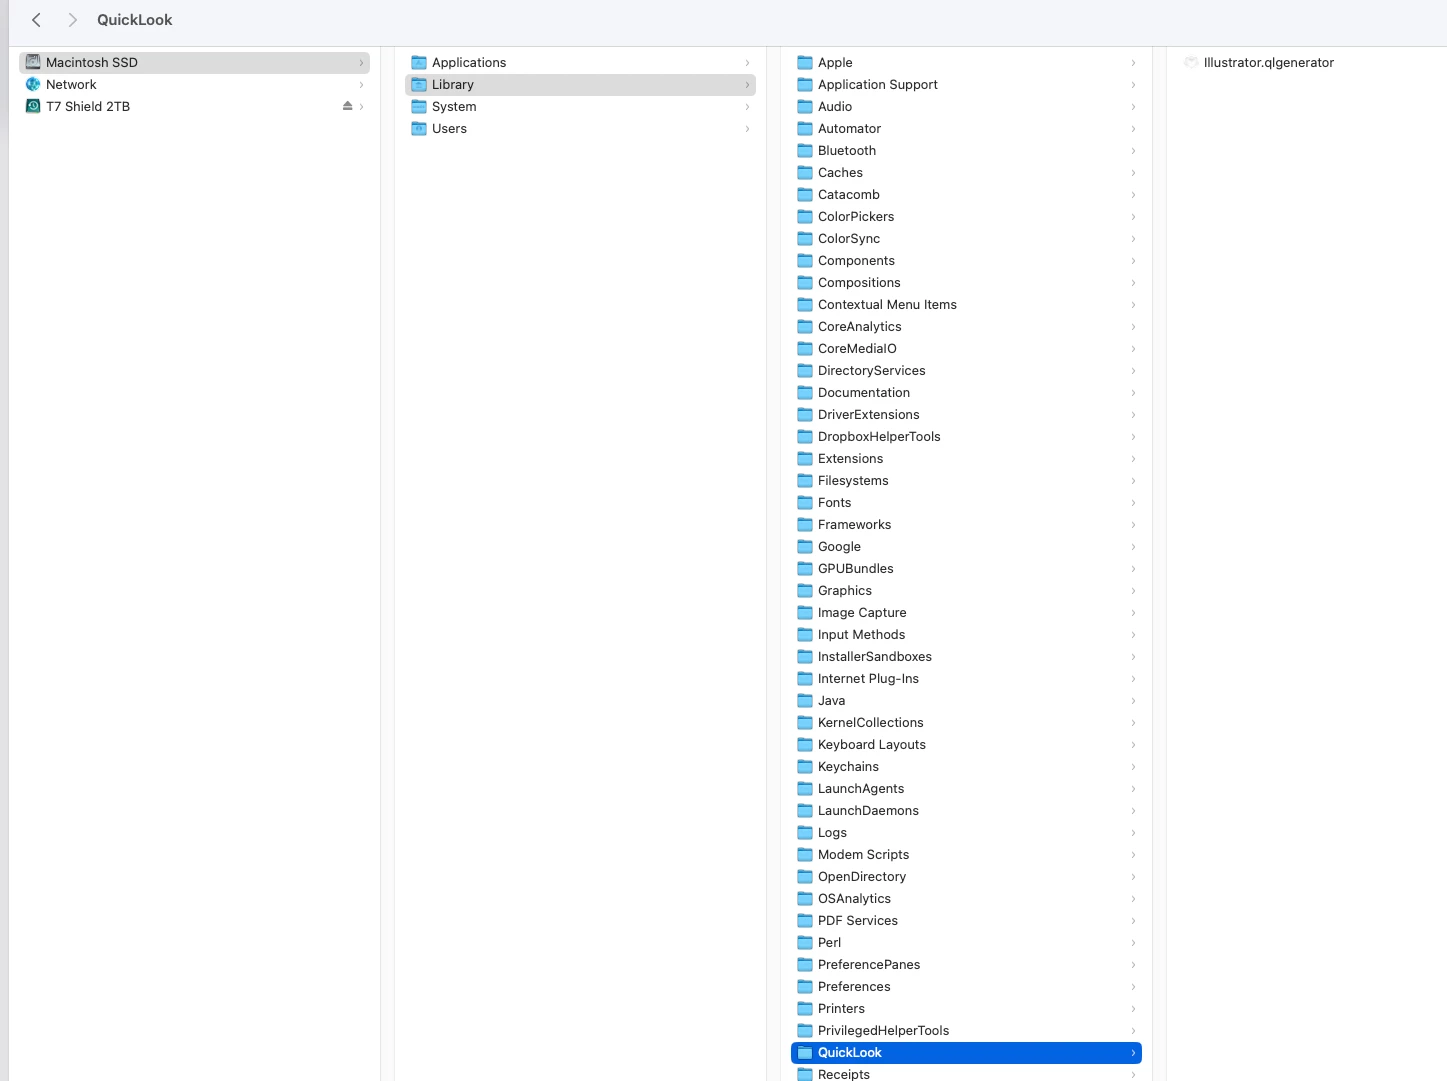1447x1081 pixels.
Task: Select the DropboxHelperTools folder row
Action: (966, 436)
